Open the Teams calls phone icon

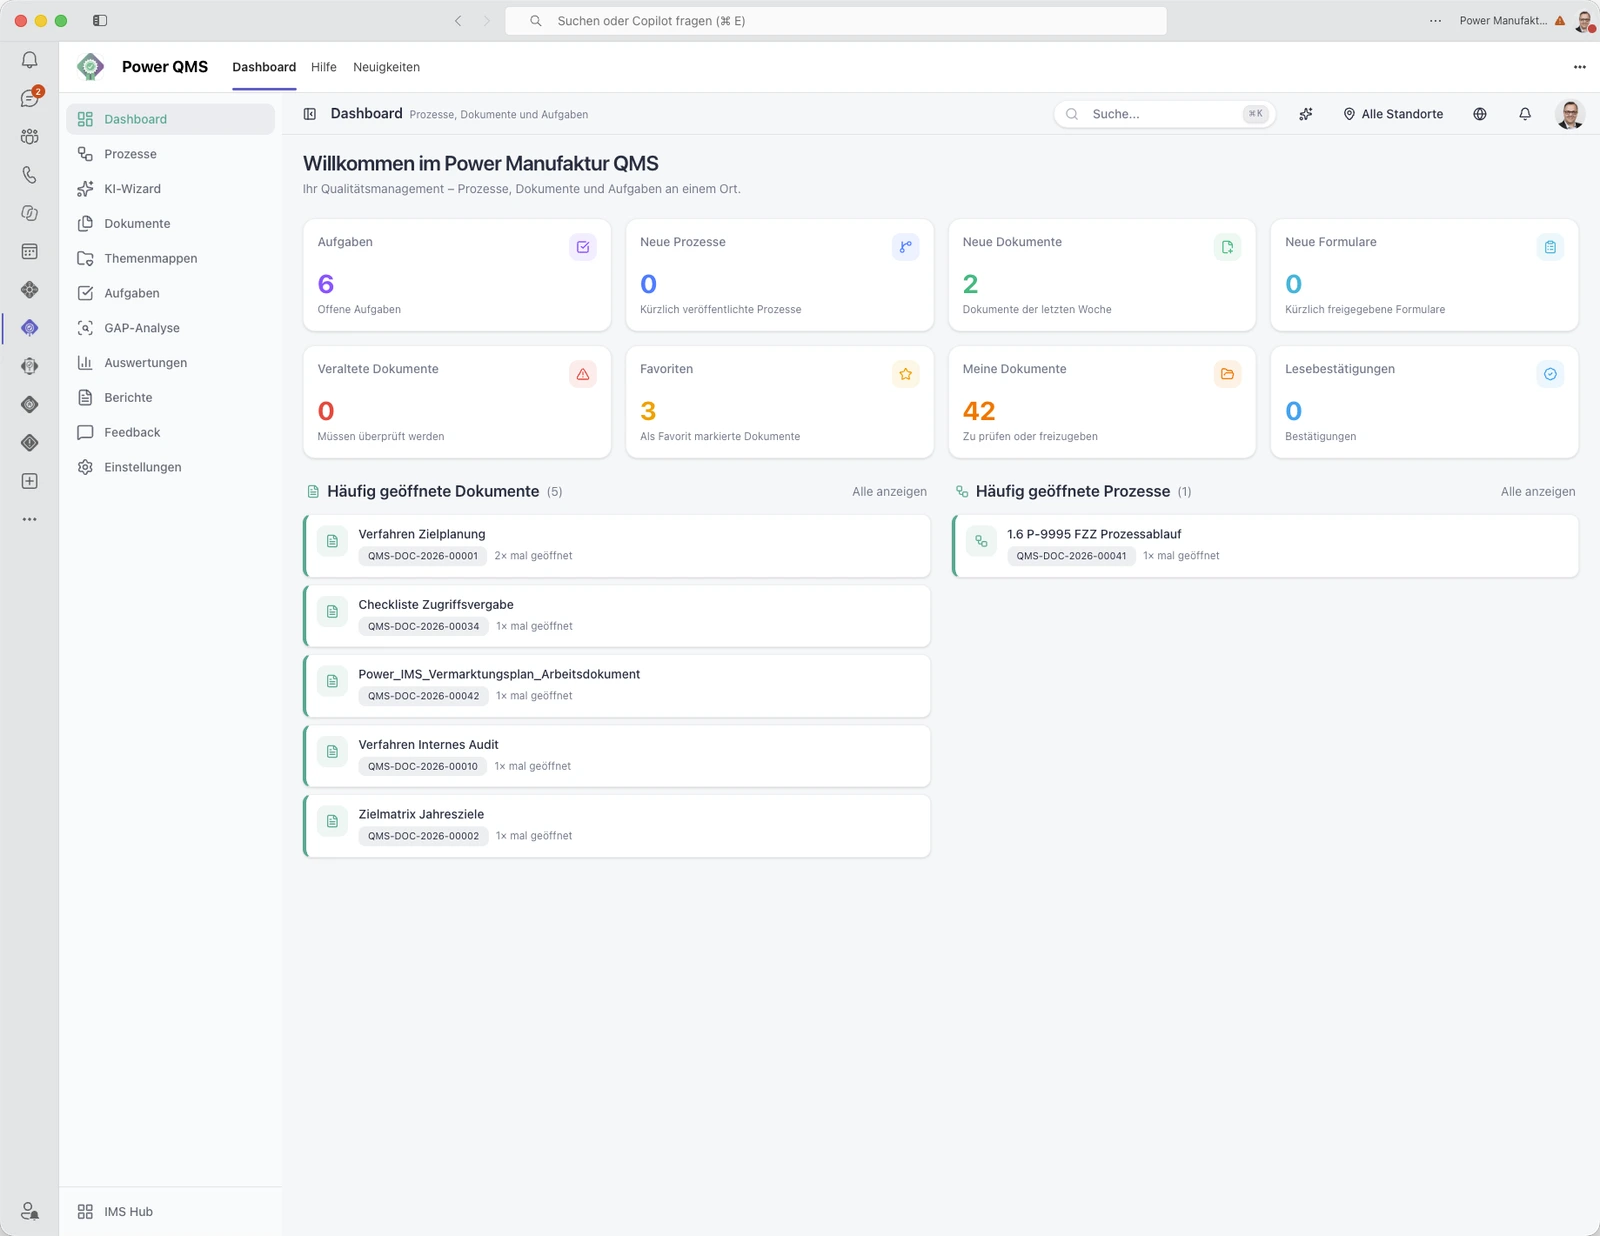[30, 175]
